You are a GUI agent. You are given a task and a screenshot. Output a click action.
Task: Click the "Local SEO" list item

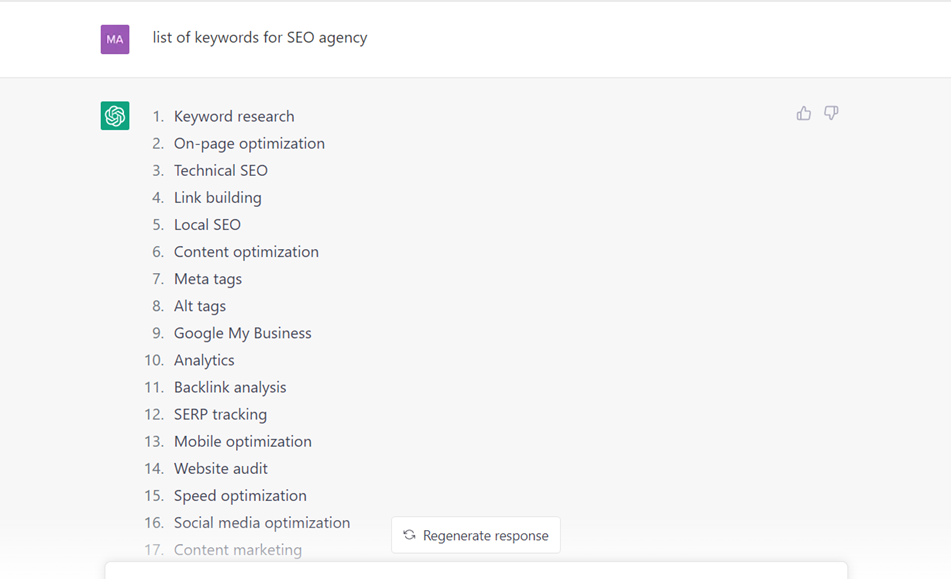[x=207, y=225]
